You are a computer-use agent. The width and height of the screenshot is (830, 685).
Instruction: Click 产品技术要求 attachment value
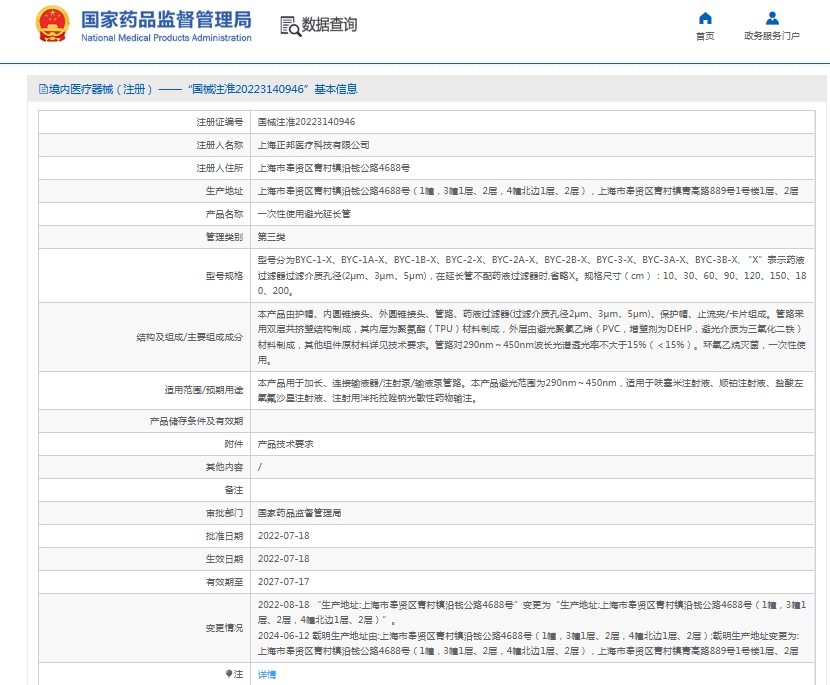(285, 444)
